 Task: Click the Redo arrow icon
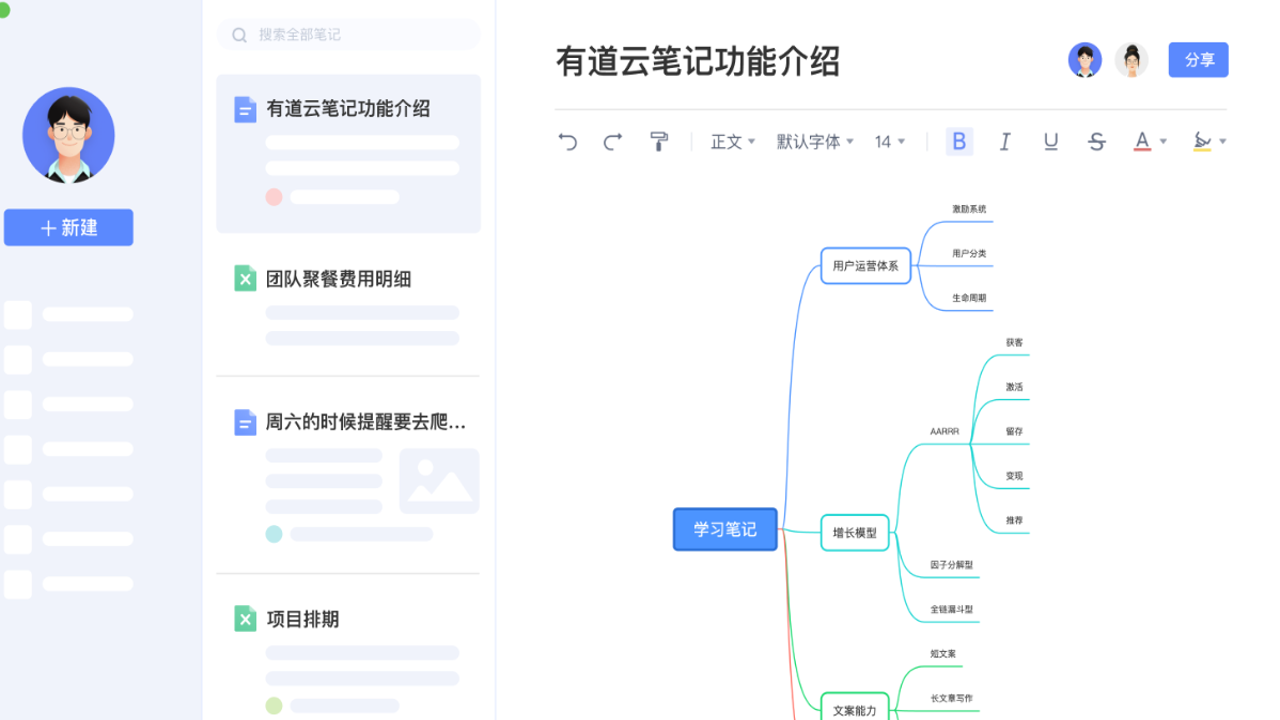[613, 142]
